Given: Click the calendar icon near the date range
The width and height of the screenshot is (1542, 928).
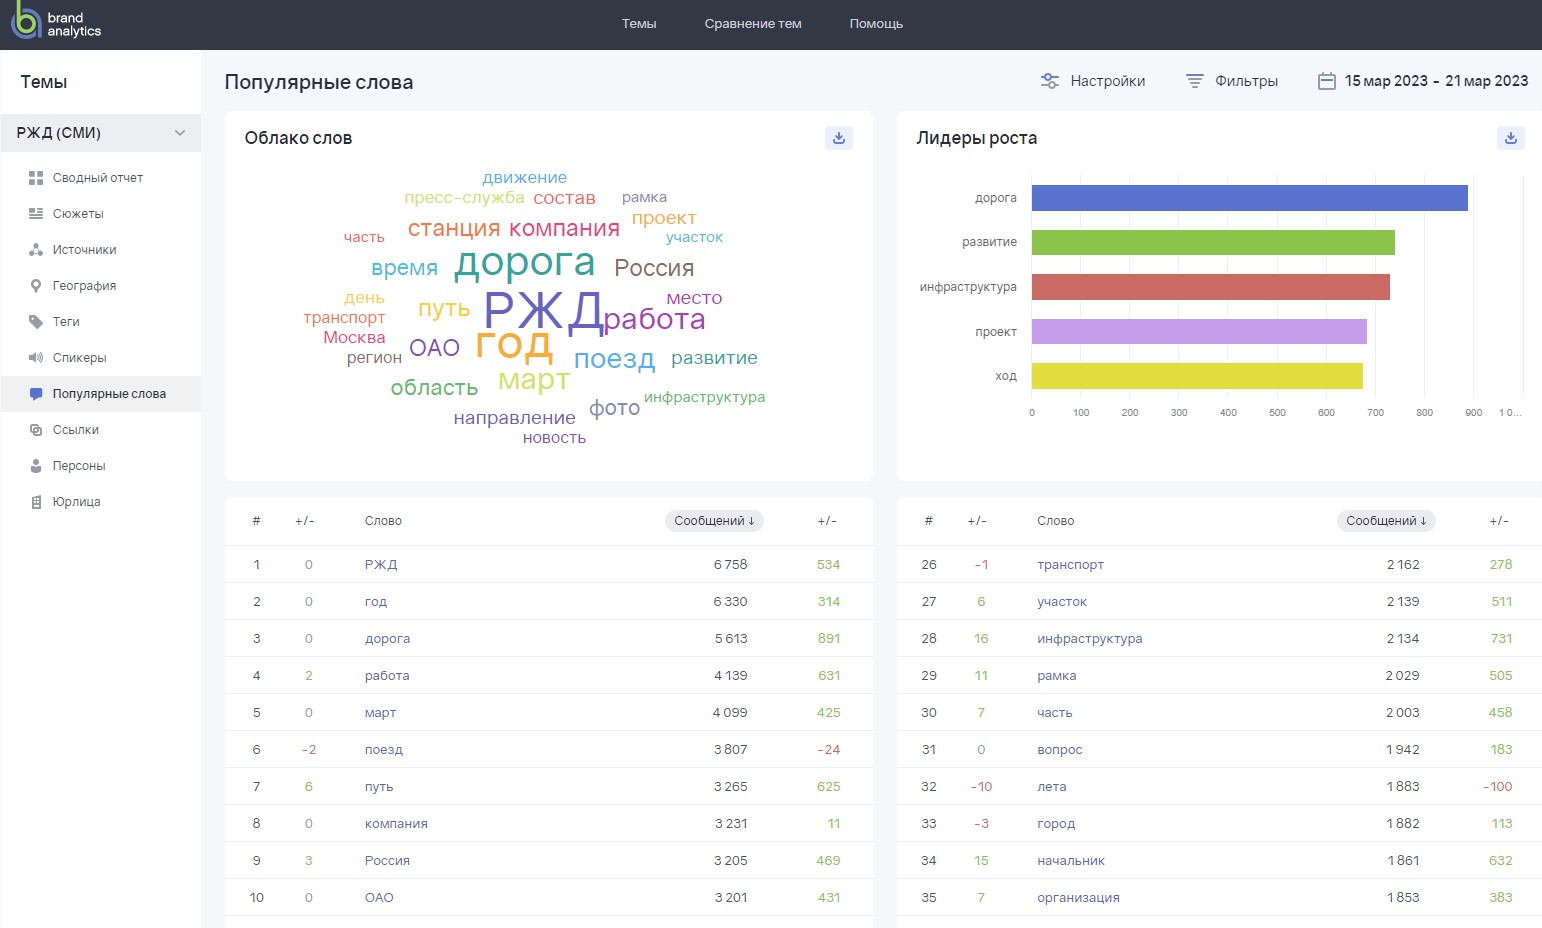Looking at the screenshot, I should click(x=1327, y=80).
